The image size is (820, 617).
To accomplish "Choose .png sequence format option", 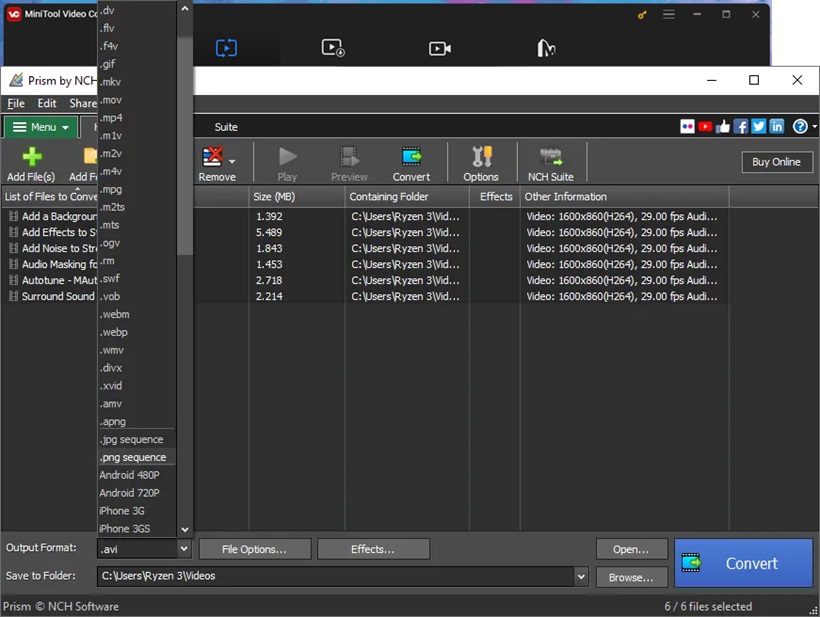I will [136, 457].
